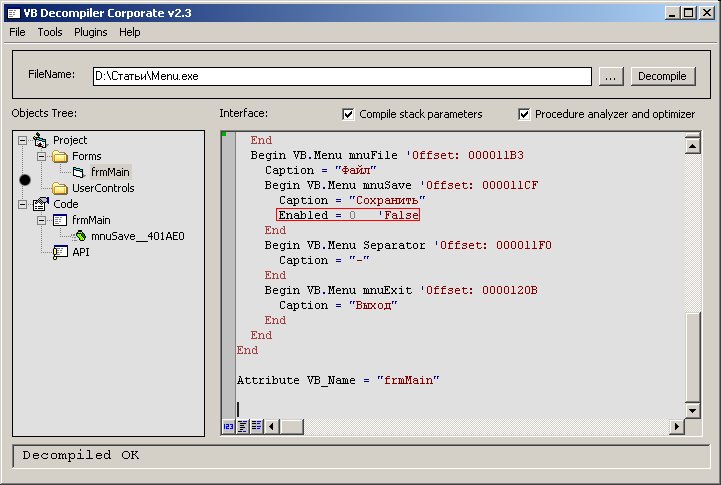Collapse the Forms folder node
The height and width of the screenshot is (485, 721).
(41, 156)
